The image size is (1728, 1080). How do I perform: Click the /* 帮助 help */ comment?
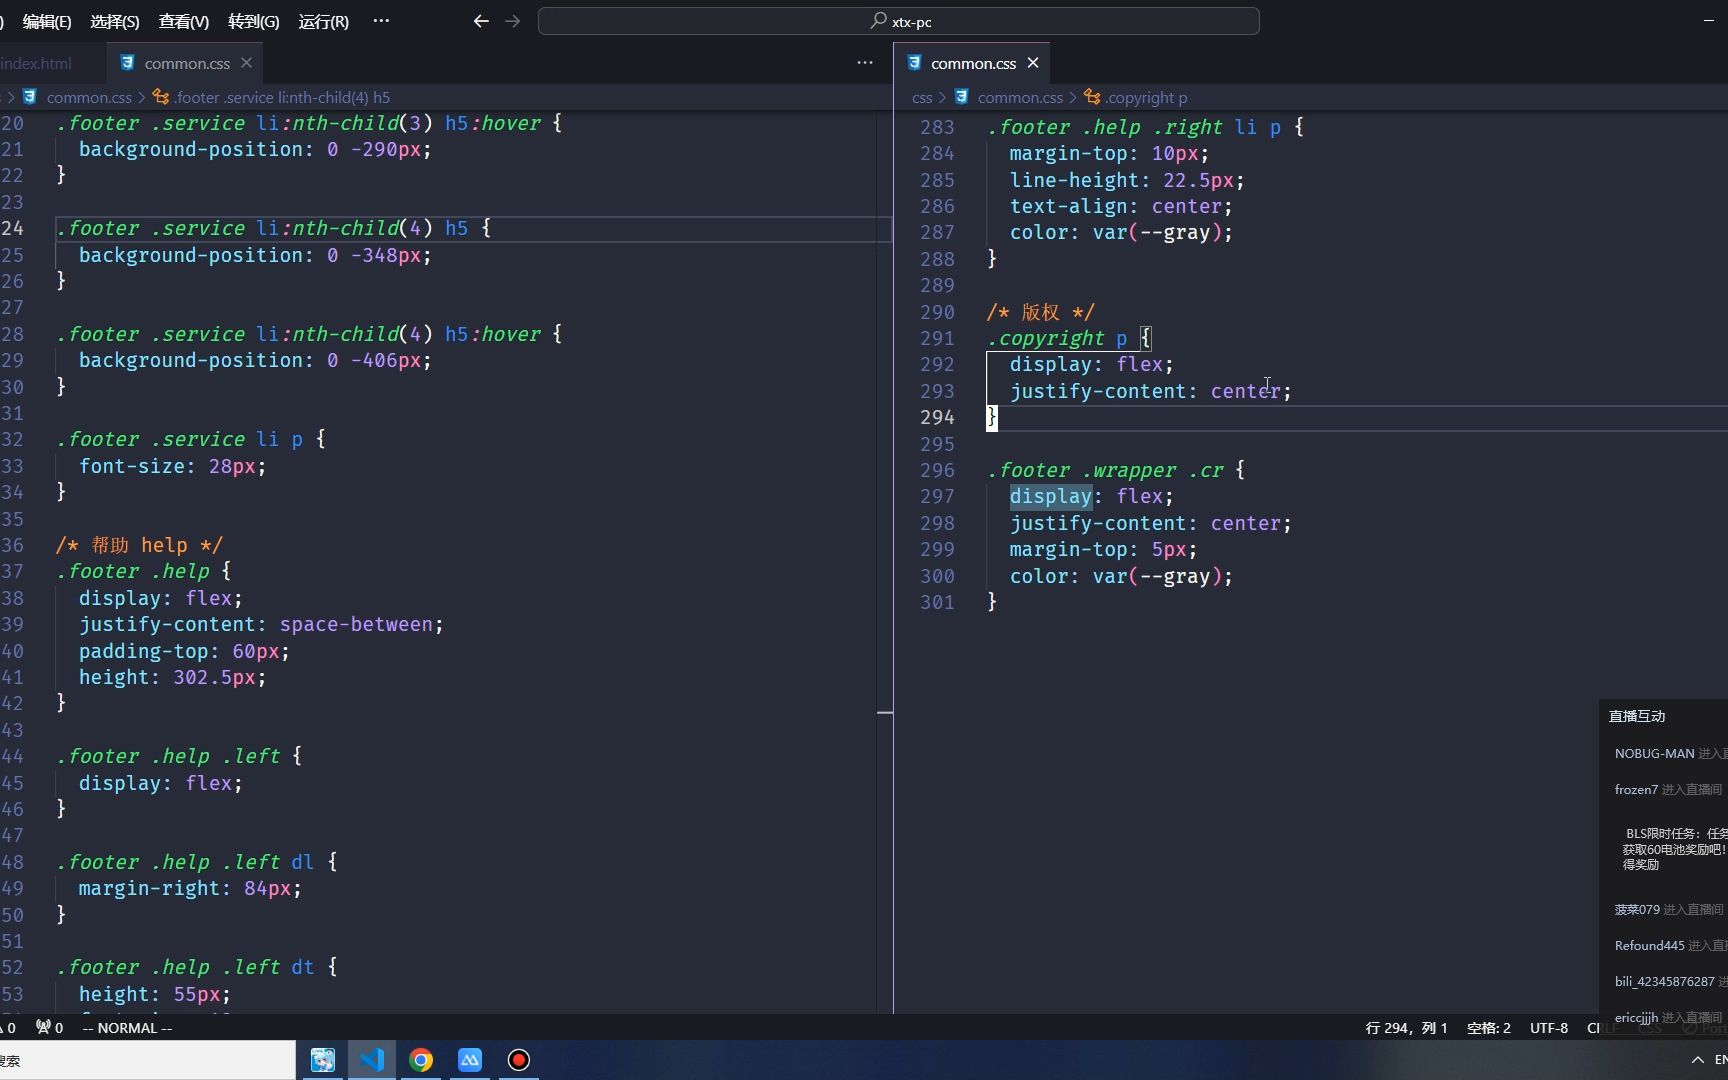(139, 545)
